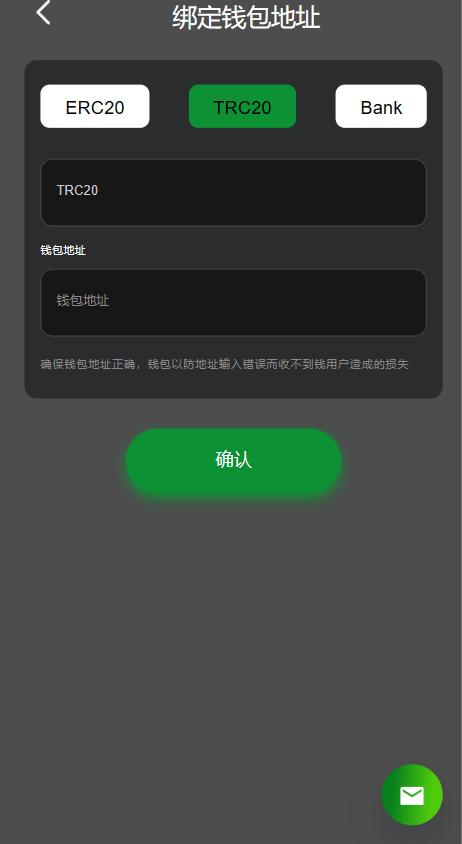Image resolution: width=462 pixels, height=844 pixels.
Task: Select the ERC20 network option
Action: tap(95, 106)
